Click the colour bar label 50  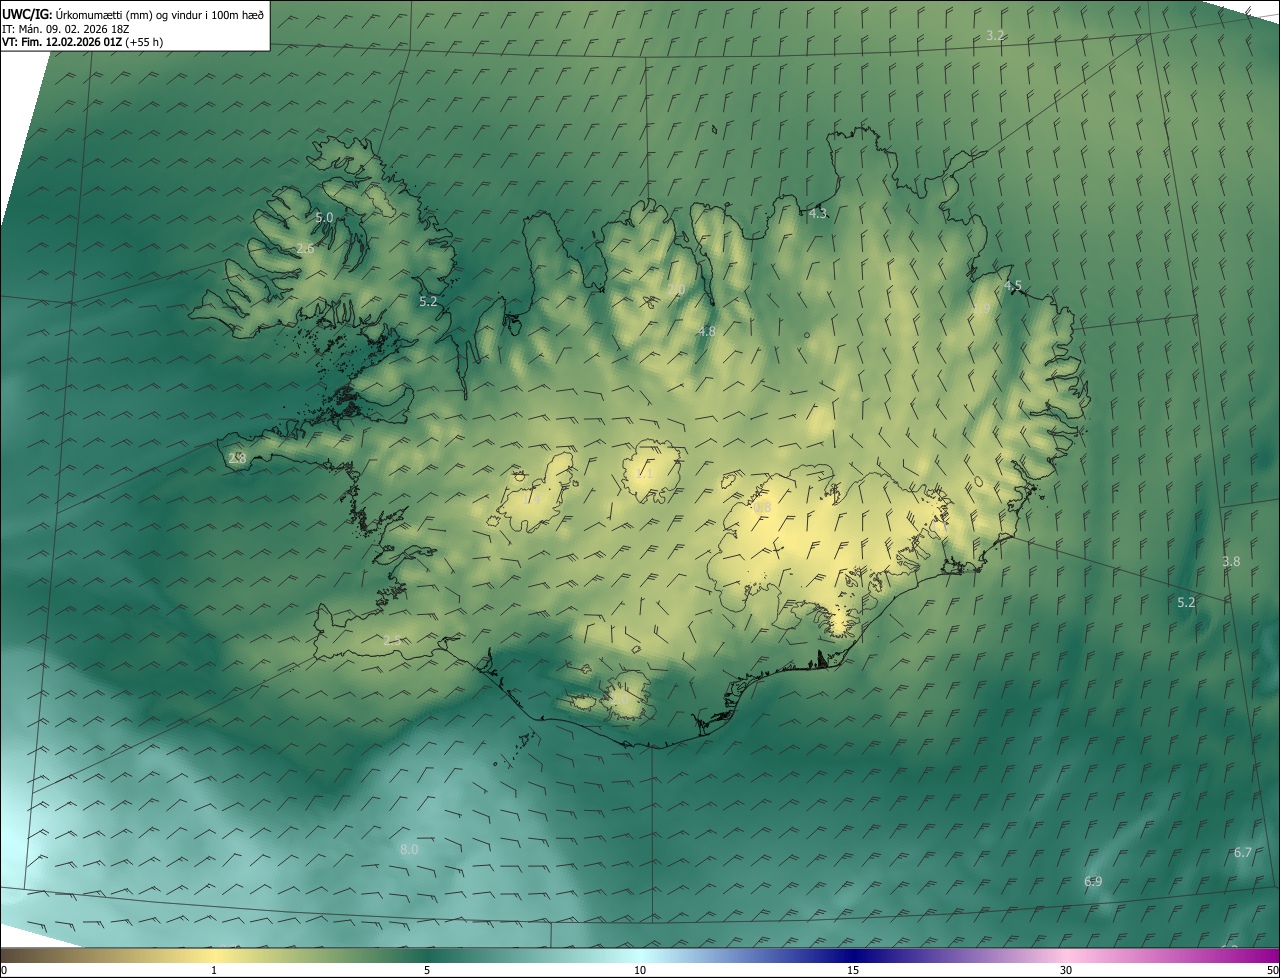pos(1272,970)
